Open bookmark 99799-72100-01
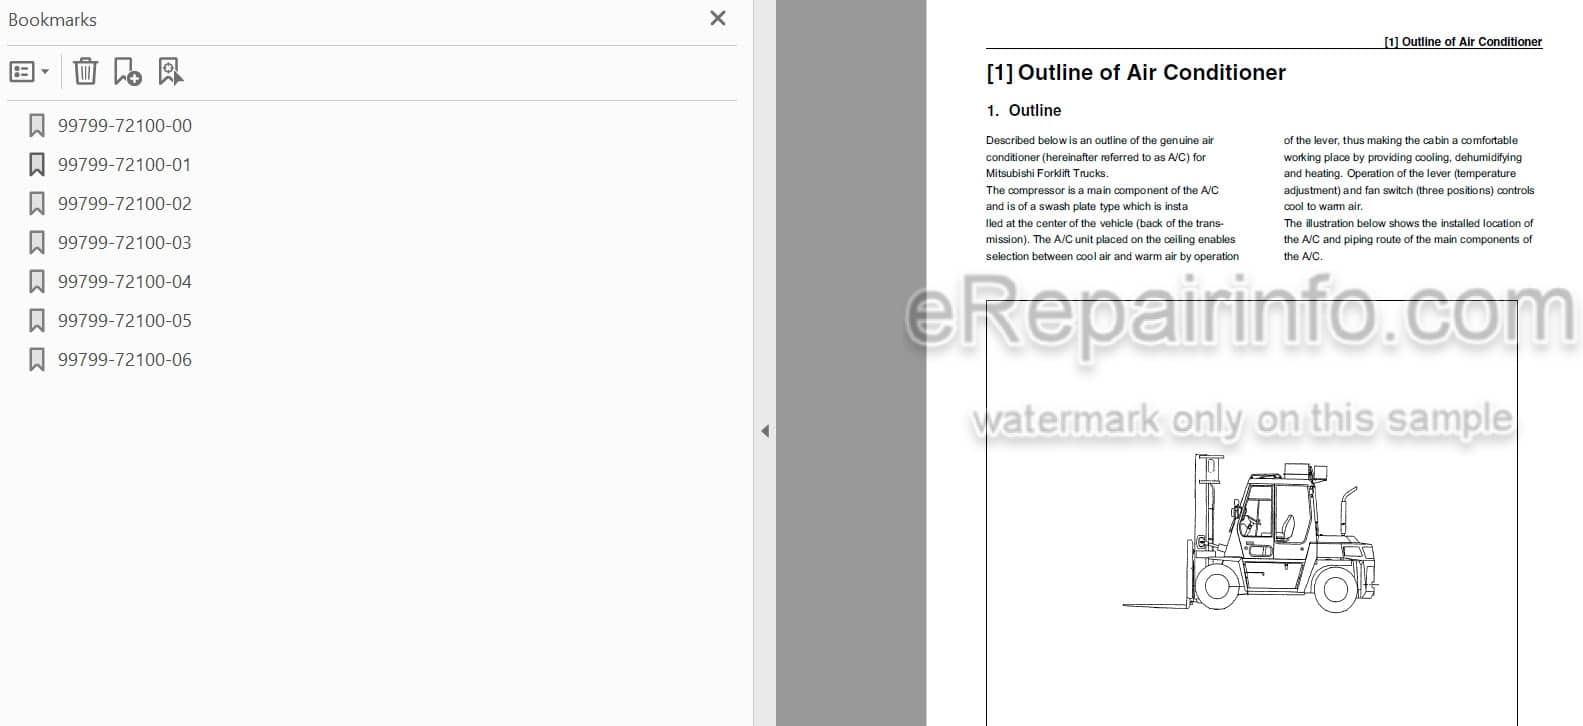Screen dimensions: 1583x726 124,165
